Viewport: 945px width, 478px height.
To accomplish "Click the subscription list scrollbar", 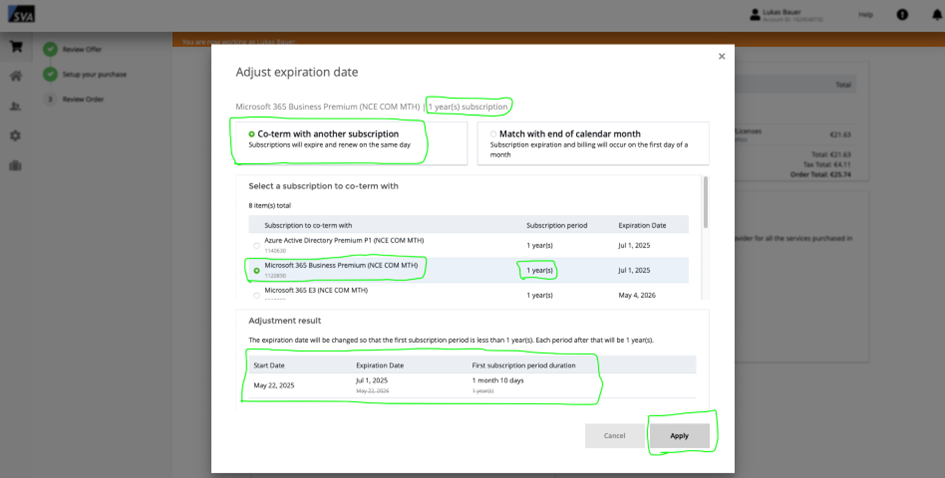I will (706, 203).
